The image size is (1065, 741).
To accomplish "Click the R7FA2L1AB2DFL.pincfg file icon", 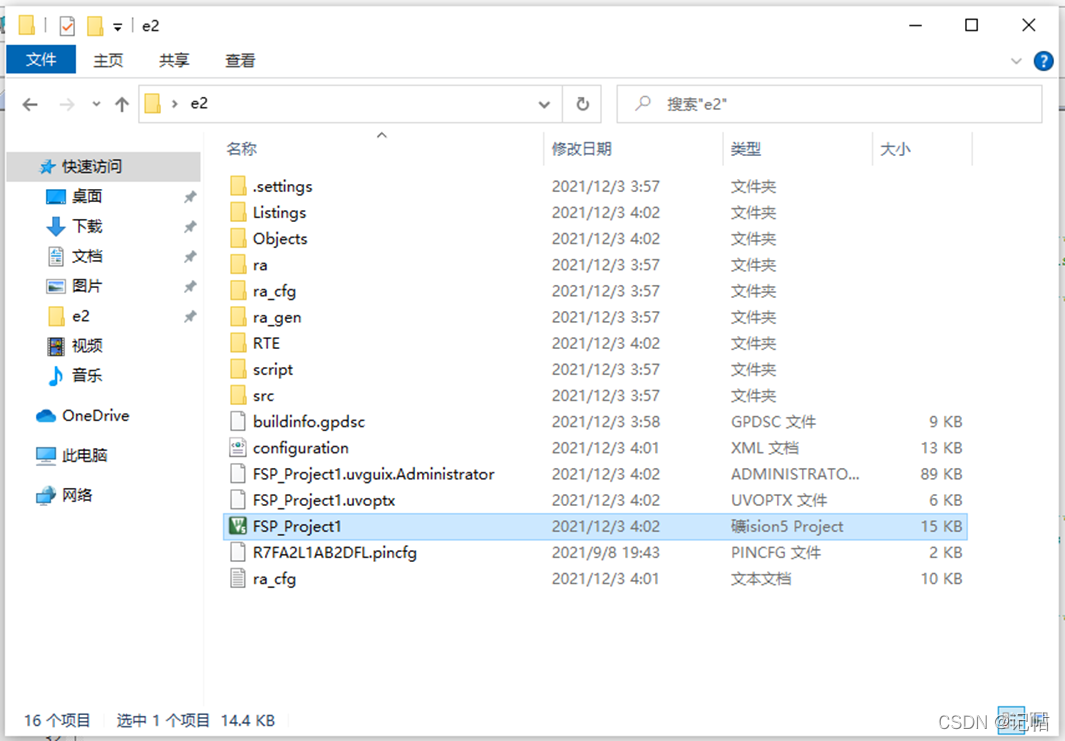I will click(238, 552).
